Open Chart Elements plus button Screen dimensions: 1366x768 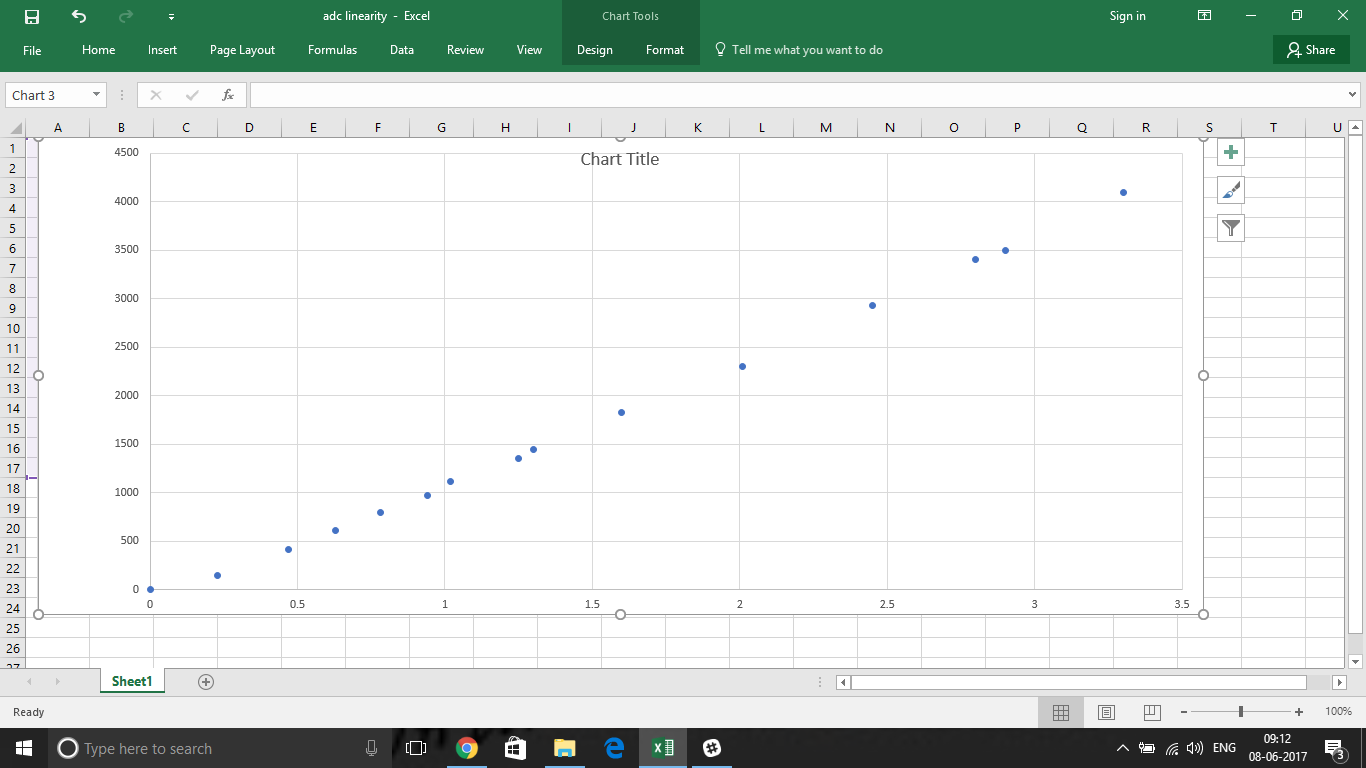tap(1231, 152)
